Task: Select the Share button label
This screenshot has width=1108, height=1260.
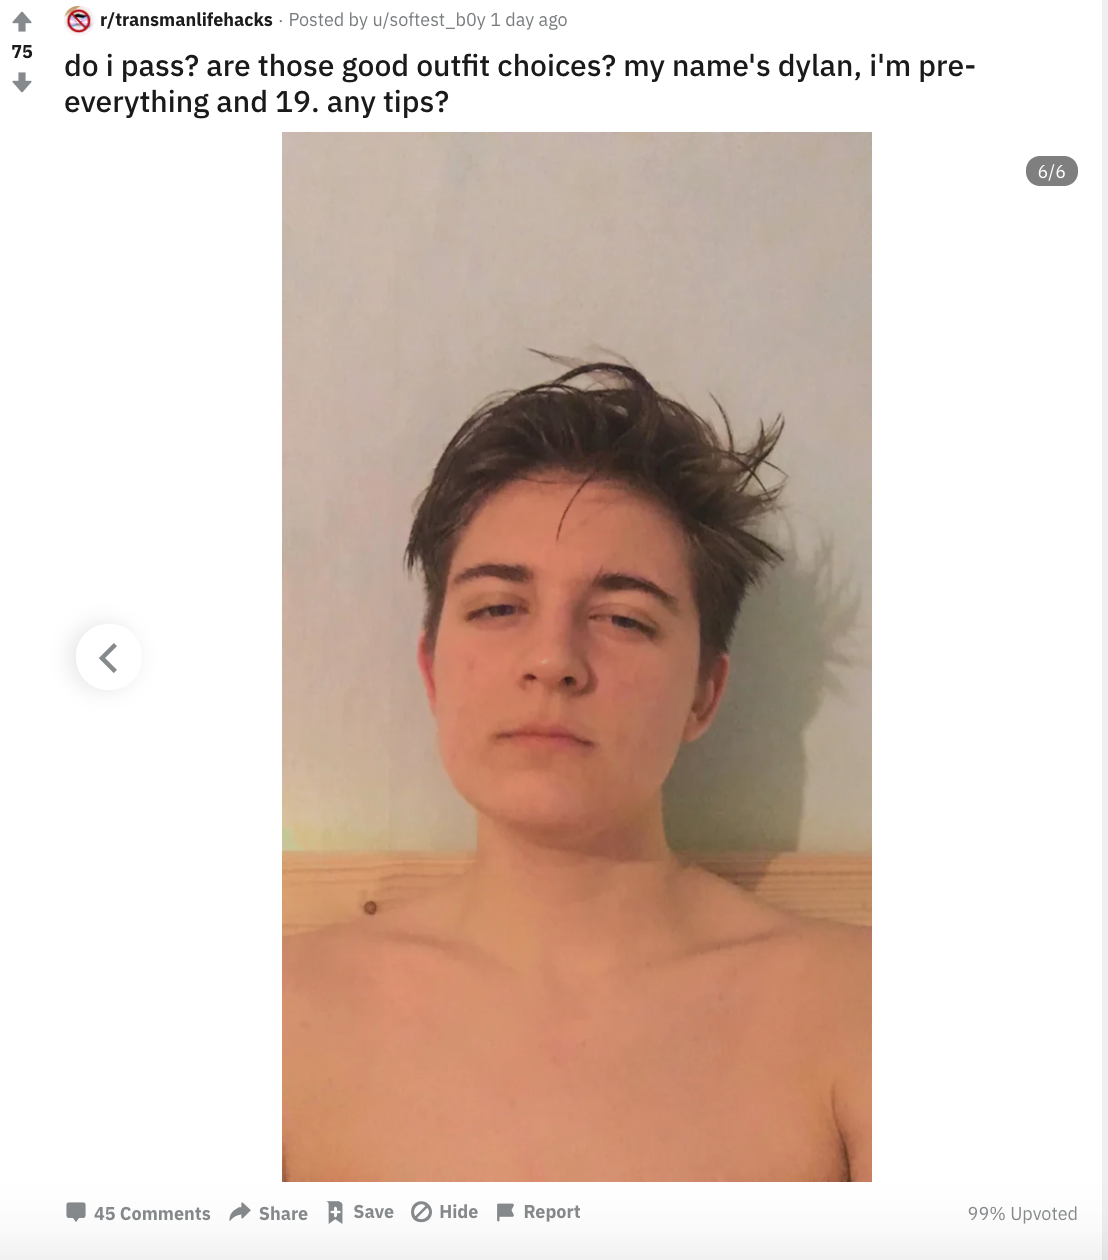Action: (x=283, y=1213)
